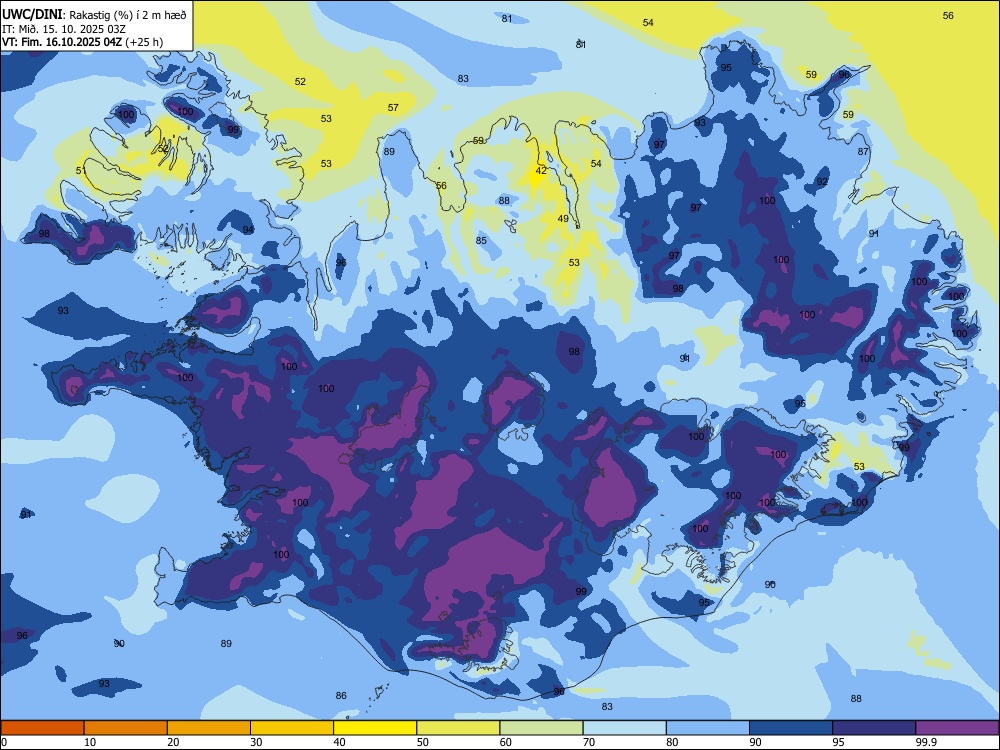The height and width of the screenshot is (750, 1000).
Task: Click the valid time 'VT: Fim. 16.10.2025 04Z'
Action: (64, 42)
